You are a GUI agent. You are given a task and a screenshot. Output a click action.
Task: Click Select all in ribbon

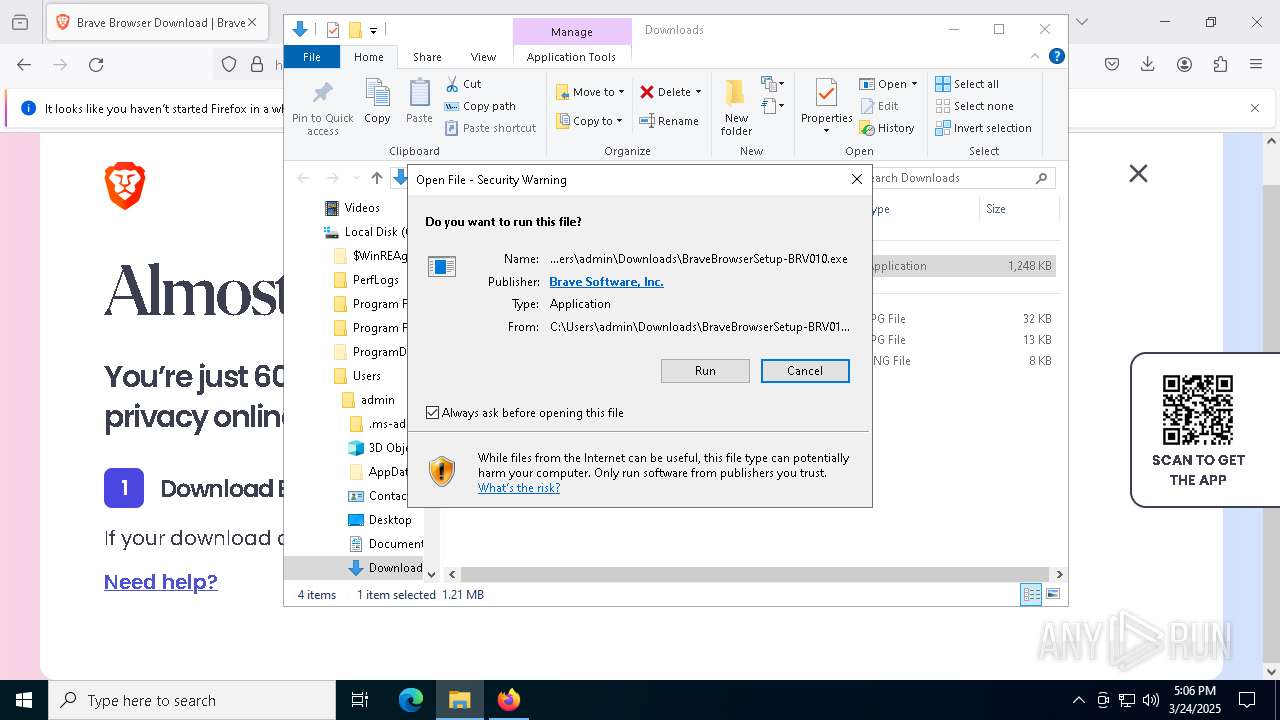tap(967, 84)
